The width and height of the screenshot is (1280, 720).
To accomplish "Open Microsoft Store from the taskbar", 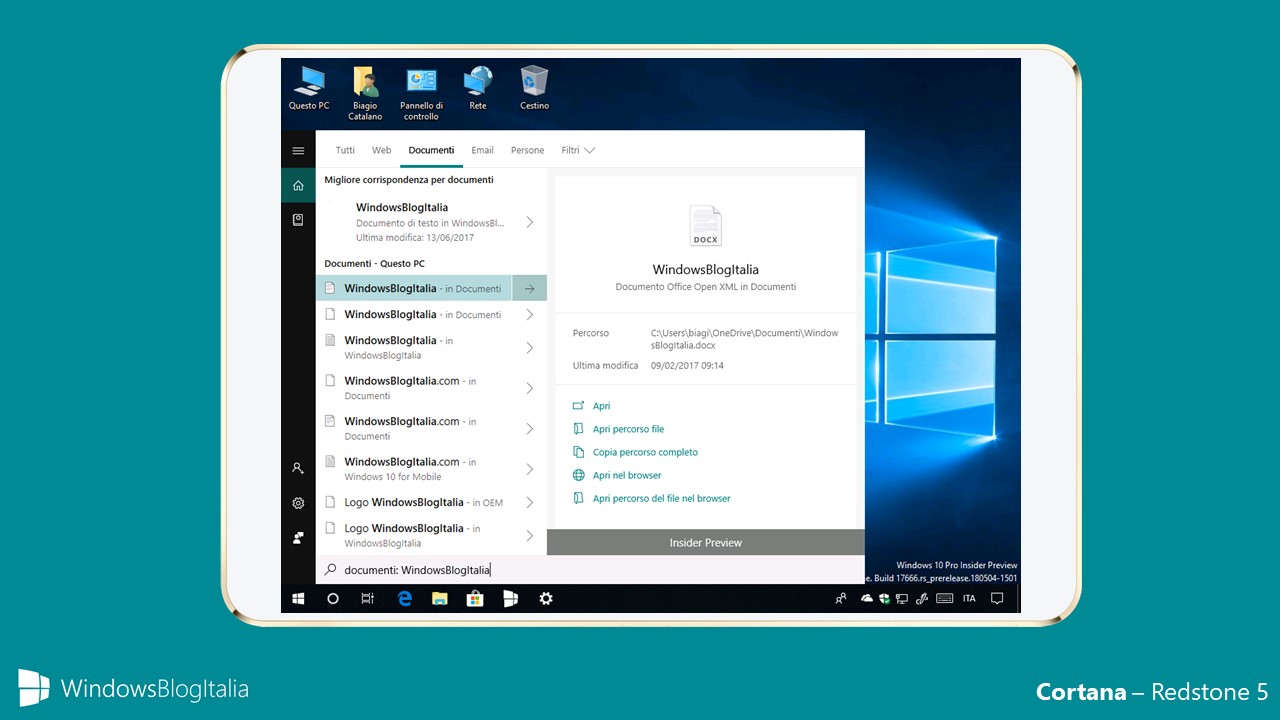I will 475,599.
